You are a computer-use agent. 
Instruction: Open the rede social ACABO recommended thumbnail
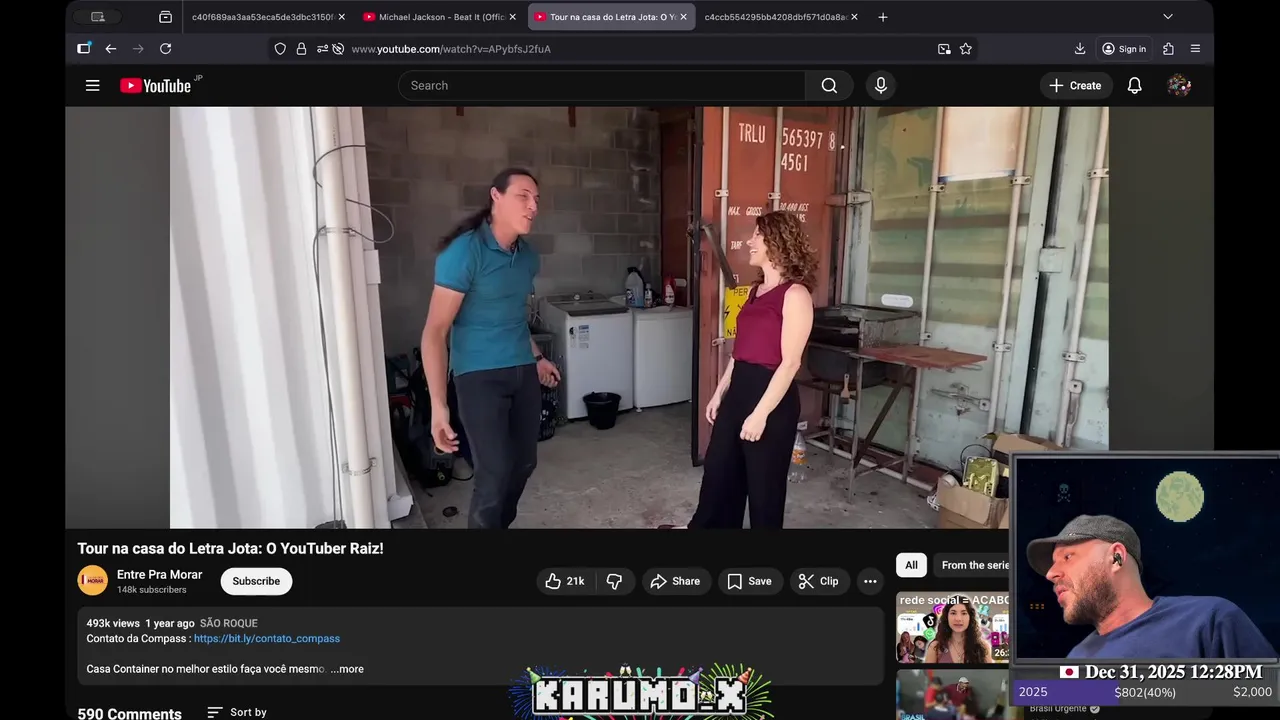952,628
